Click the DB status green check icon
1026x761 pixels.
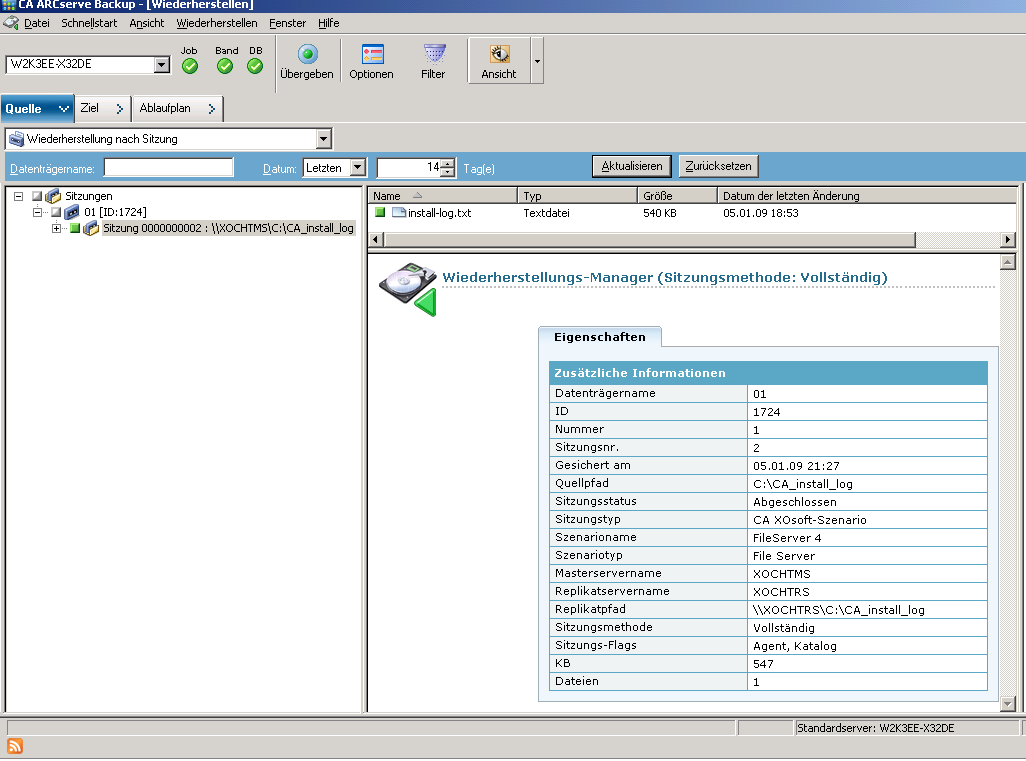coord(255,66)
